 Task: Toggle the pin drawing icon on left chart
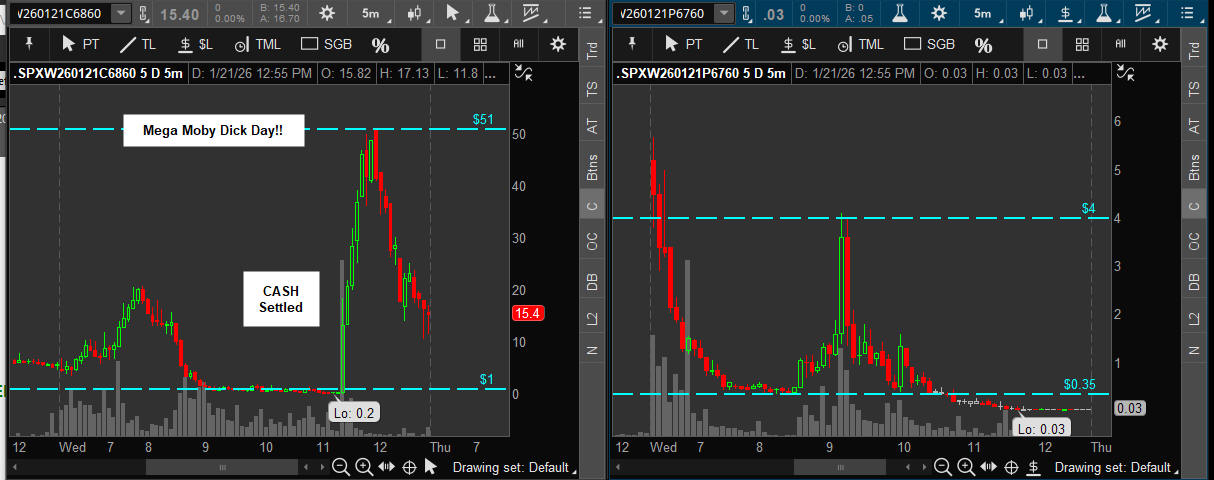point(29,45)
